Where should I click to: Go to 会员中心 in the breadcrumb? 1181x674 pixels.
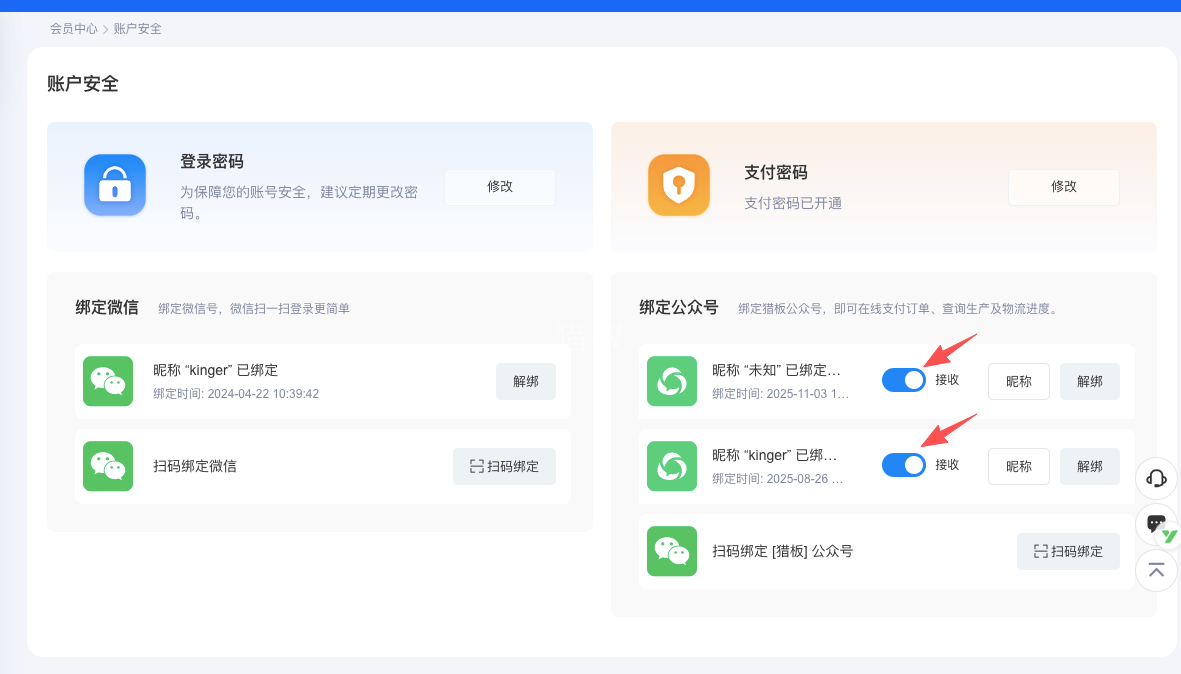(x=74, y=29)
